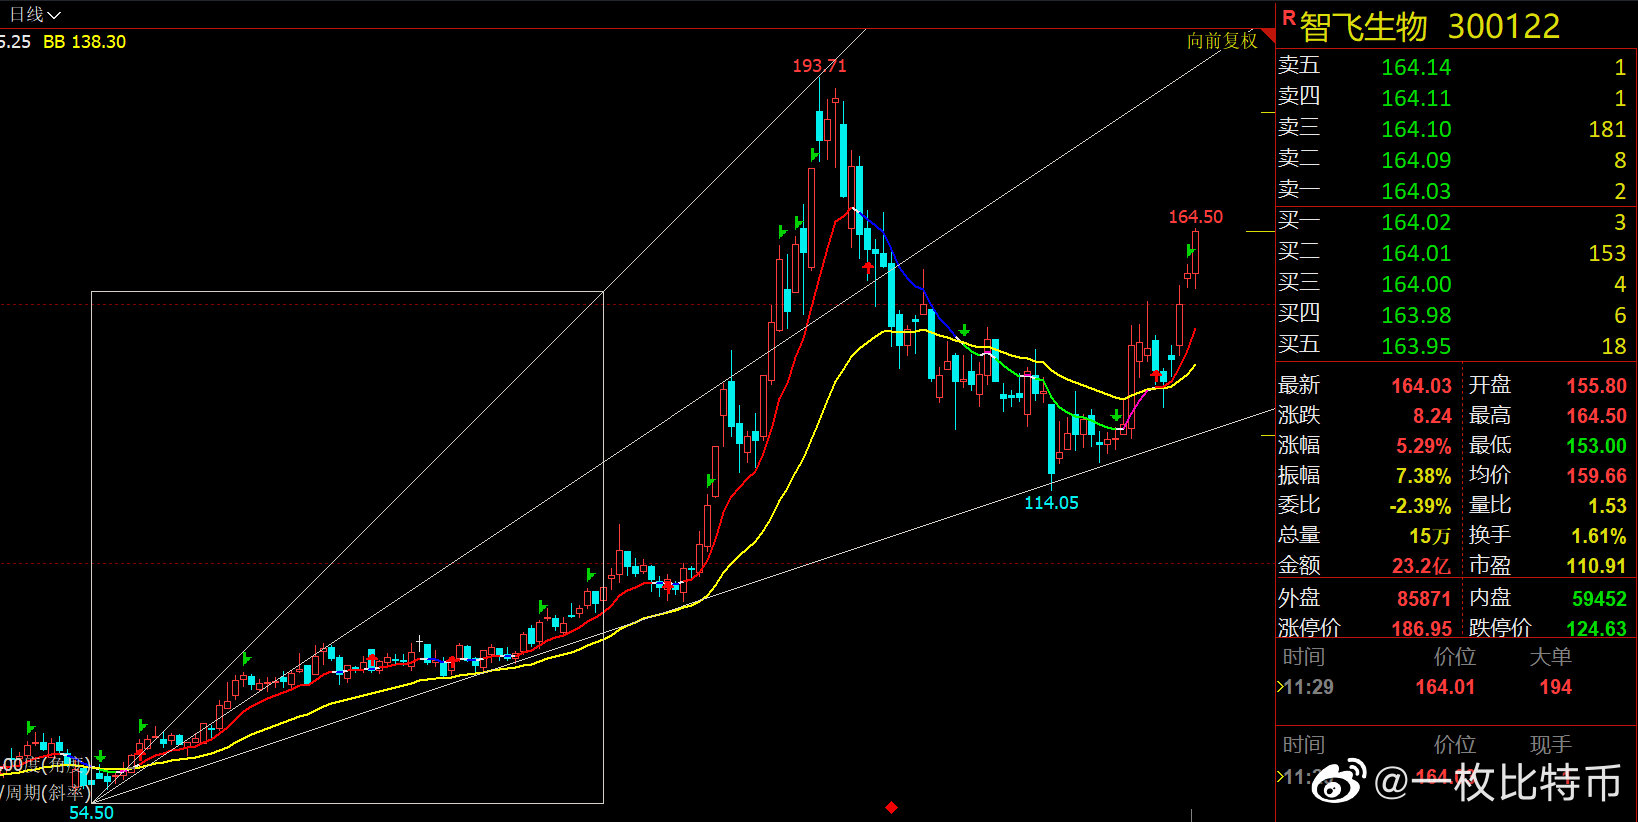This screenshot has width=1638, height=822.
Task: Click the 164.50 price label above the latest candle
Action: [1196, 217]
